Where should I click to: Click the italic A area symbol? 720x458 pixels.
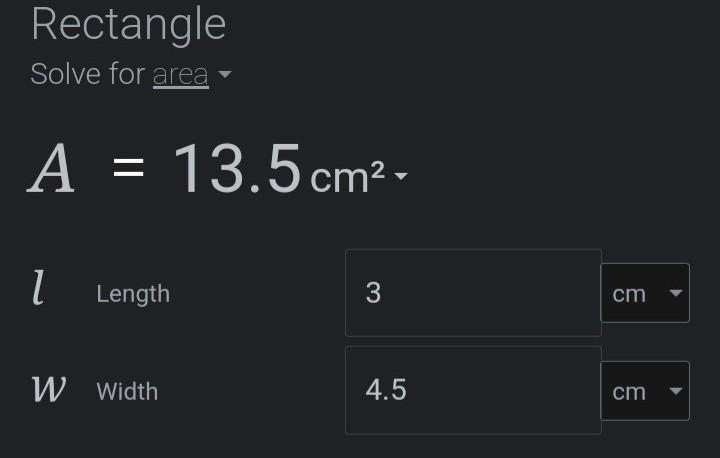[x=51, y=170]
